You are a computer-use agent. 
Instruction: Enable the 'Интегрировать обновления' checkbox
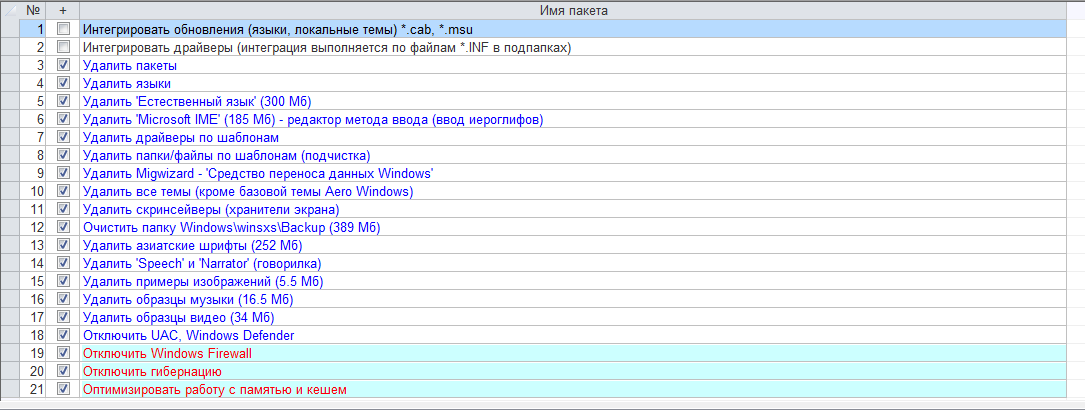[x=64, y=29]
